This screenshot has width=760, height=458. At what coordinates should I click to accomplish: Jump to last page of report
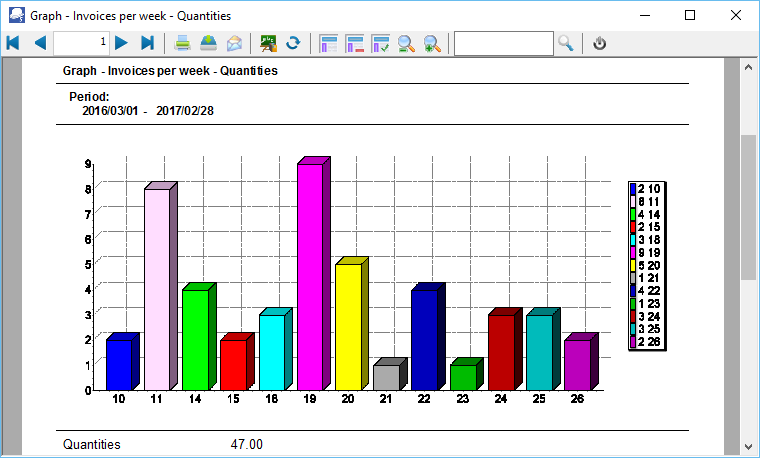point(147,43)
